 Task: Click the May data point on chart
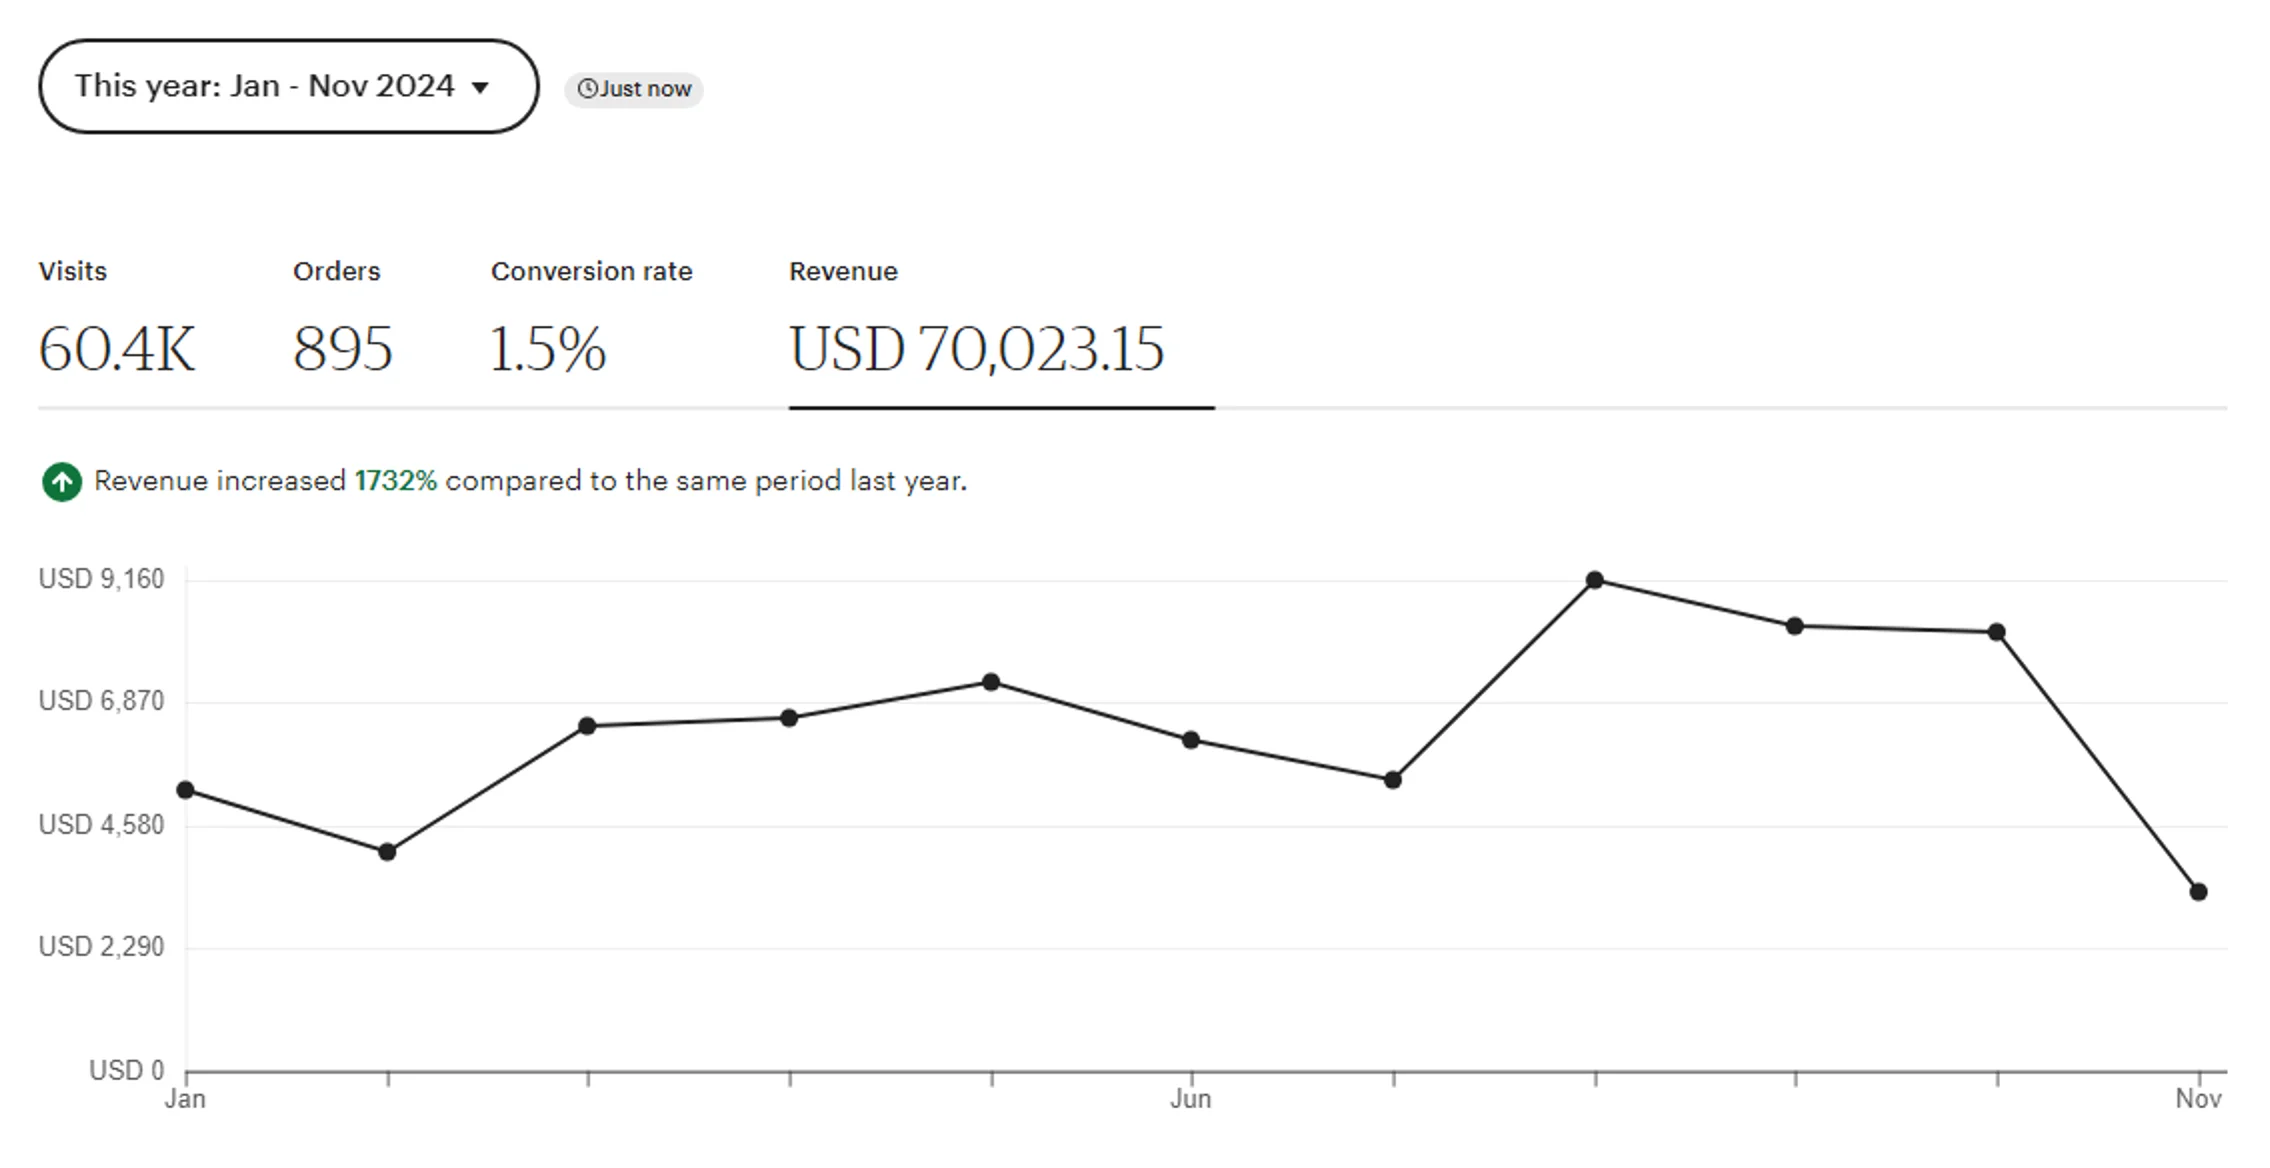pos(991,682)
